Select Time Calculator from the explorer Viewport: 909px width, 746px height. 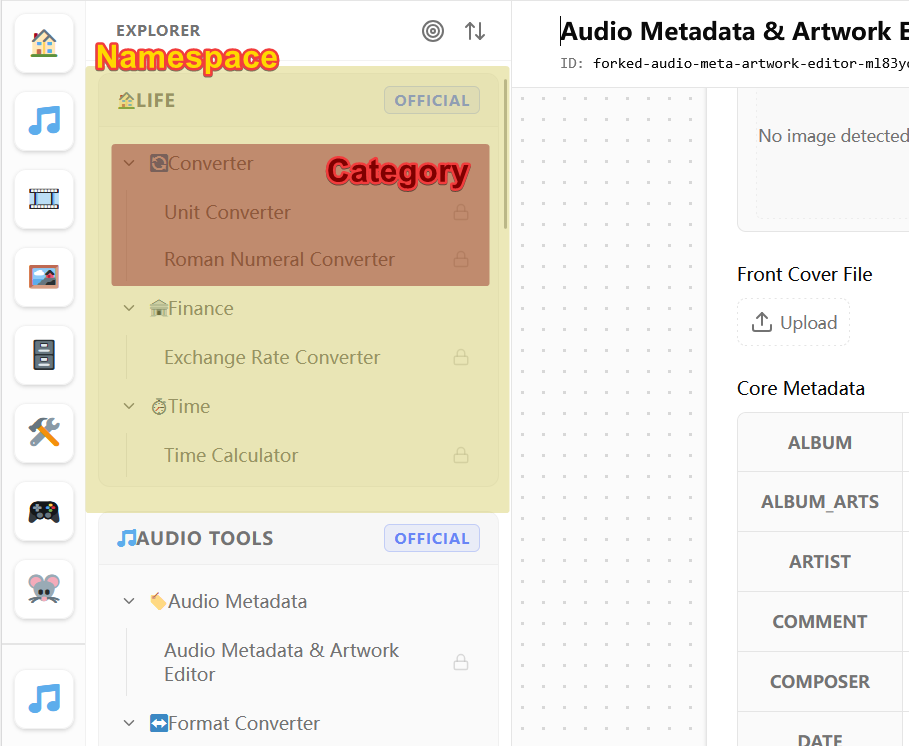[x=231, y=455]
